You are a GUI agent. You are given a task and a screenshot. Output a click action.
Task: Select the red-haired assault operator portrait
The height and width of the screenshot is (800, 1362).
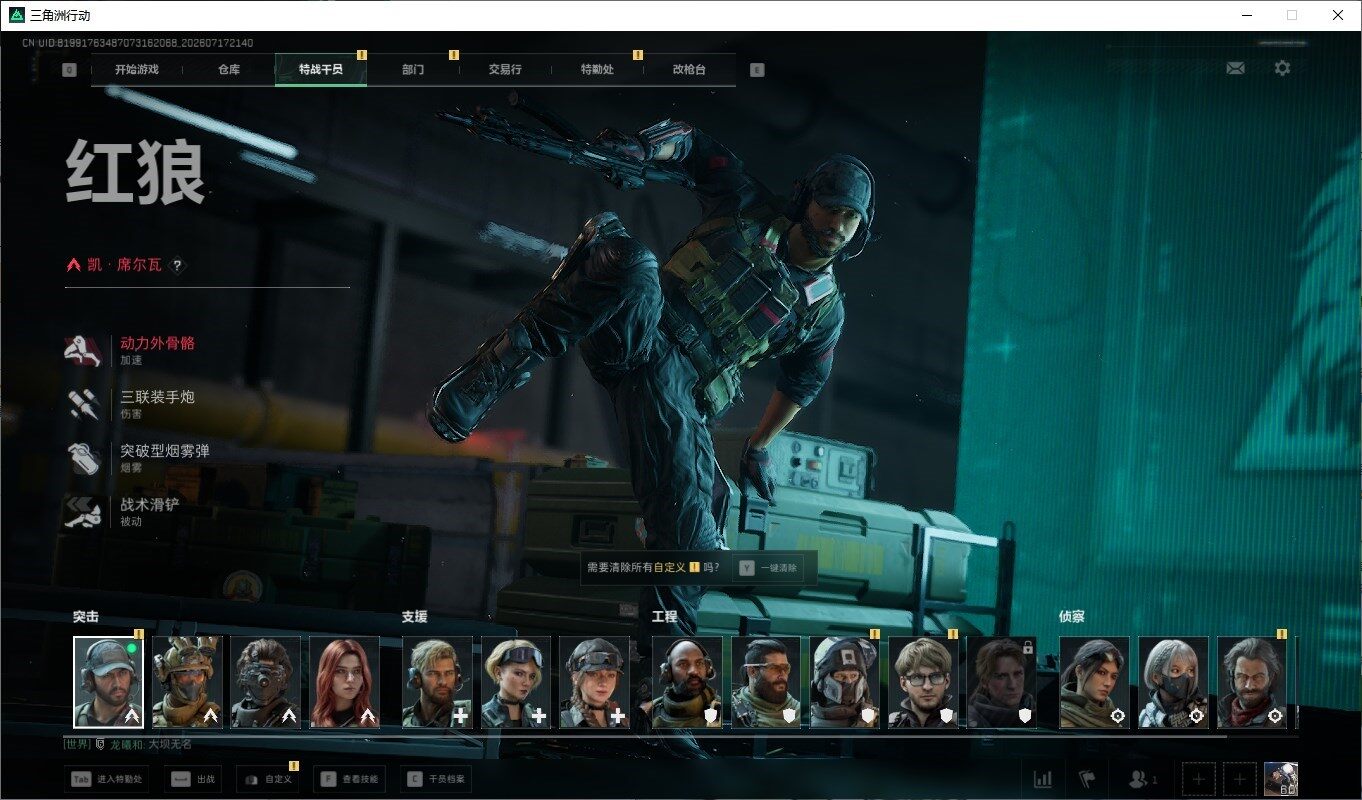[x=344, y=682]
